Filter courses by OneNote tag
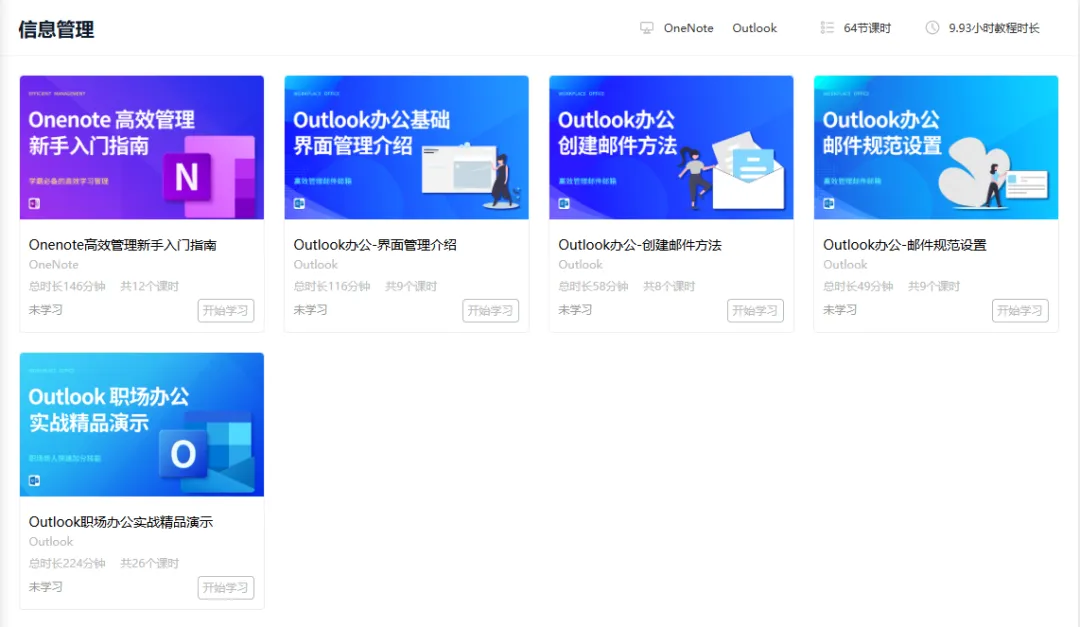The image size is (1080, 627). coord(688,28)
